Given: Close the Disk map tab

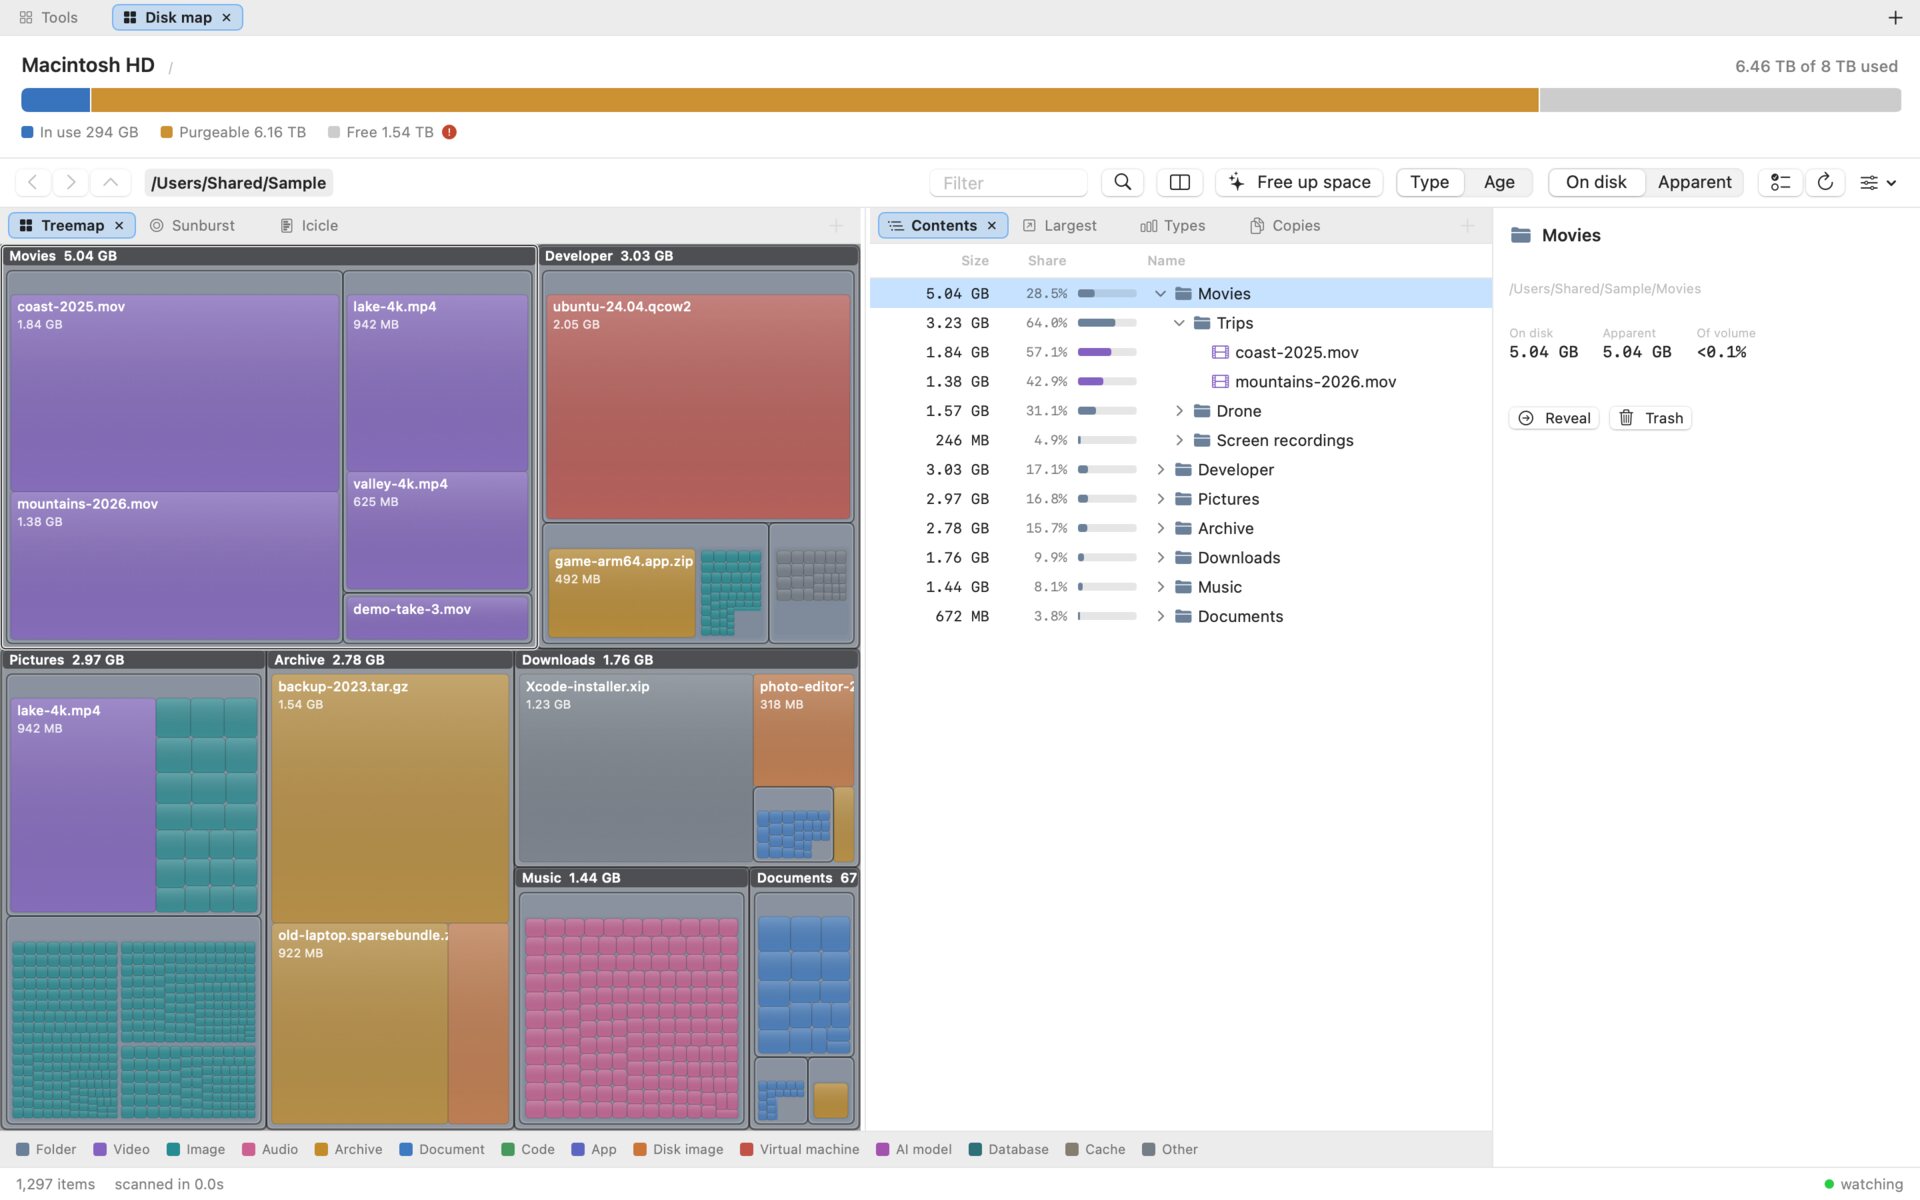Looking at the screenshot, I should pyautogui.click(x=226, y=17).
